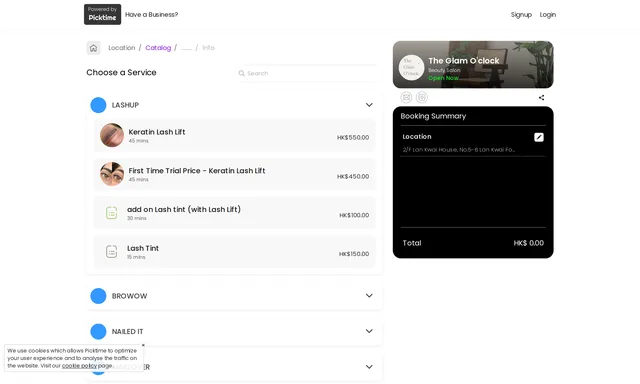Select the Catalog breadcrumb step
Viewport: 640px width, 384px height.
[x=158, y=48]
